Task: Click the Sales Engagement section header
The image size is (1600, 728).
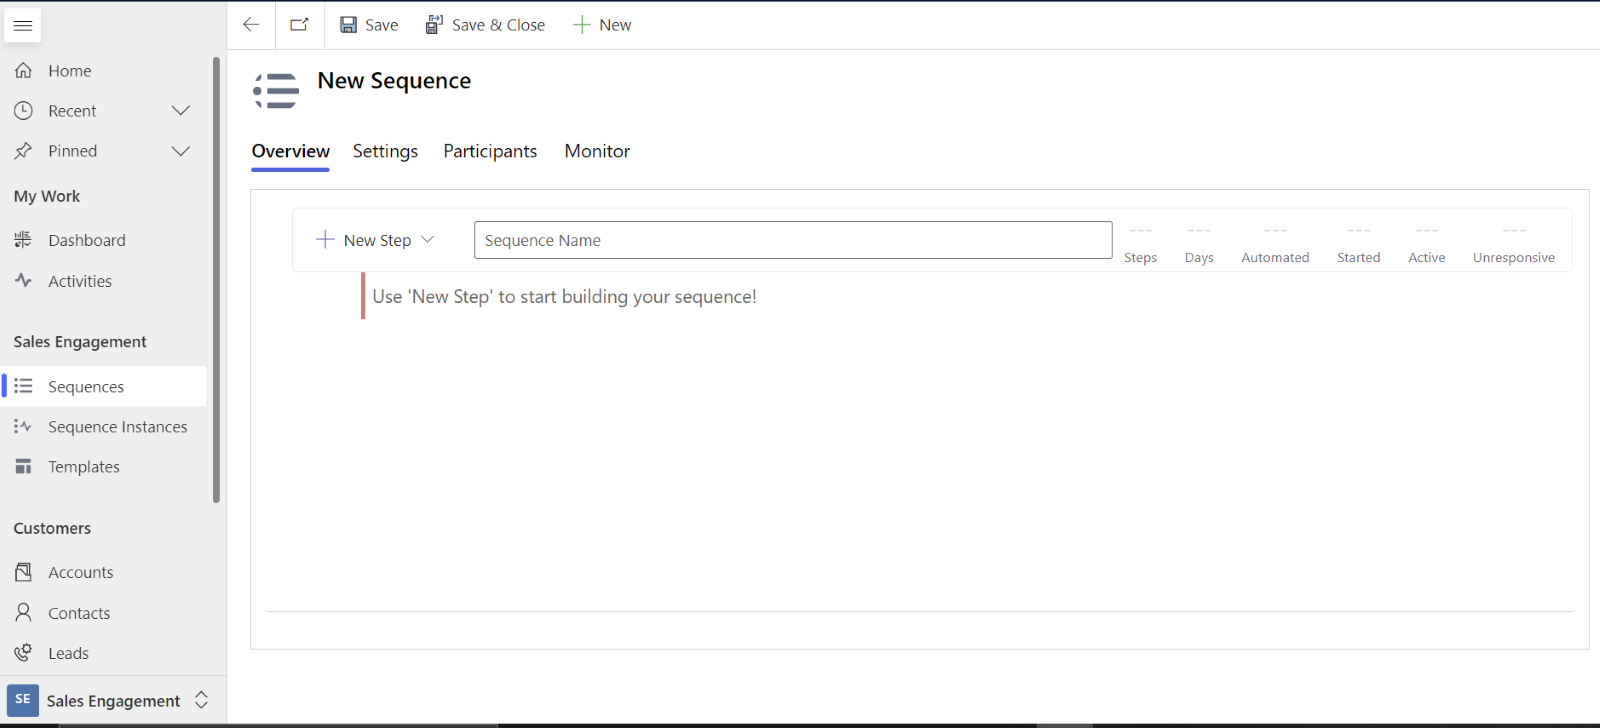Action: point(80,342)
